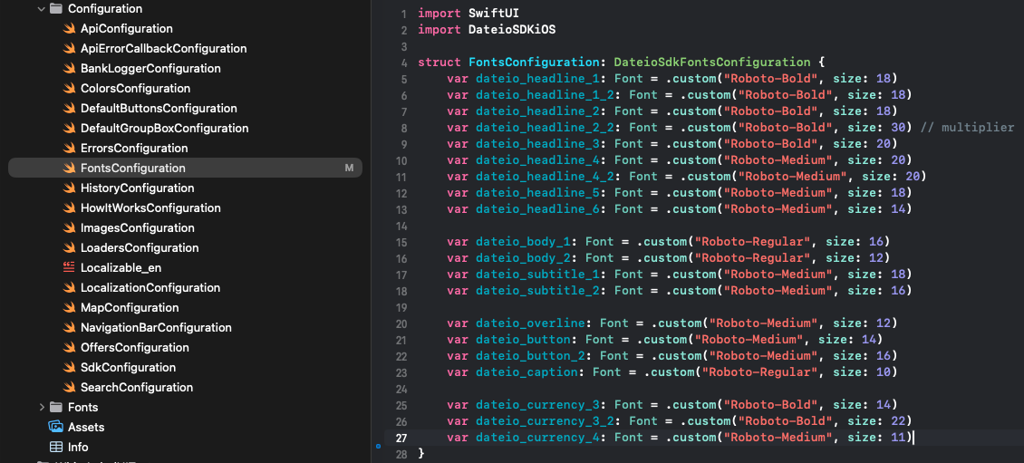Open HowItWorksConfiguration file
Image resolution: width=1024 pixels, height=463 pixels.
(x=150, y=208)
